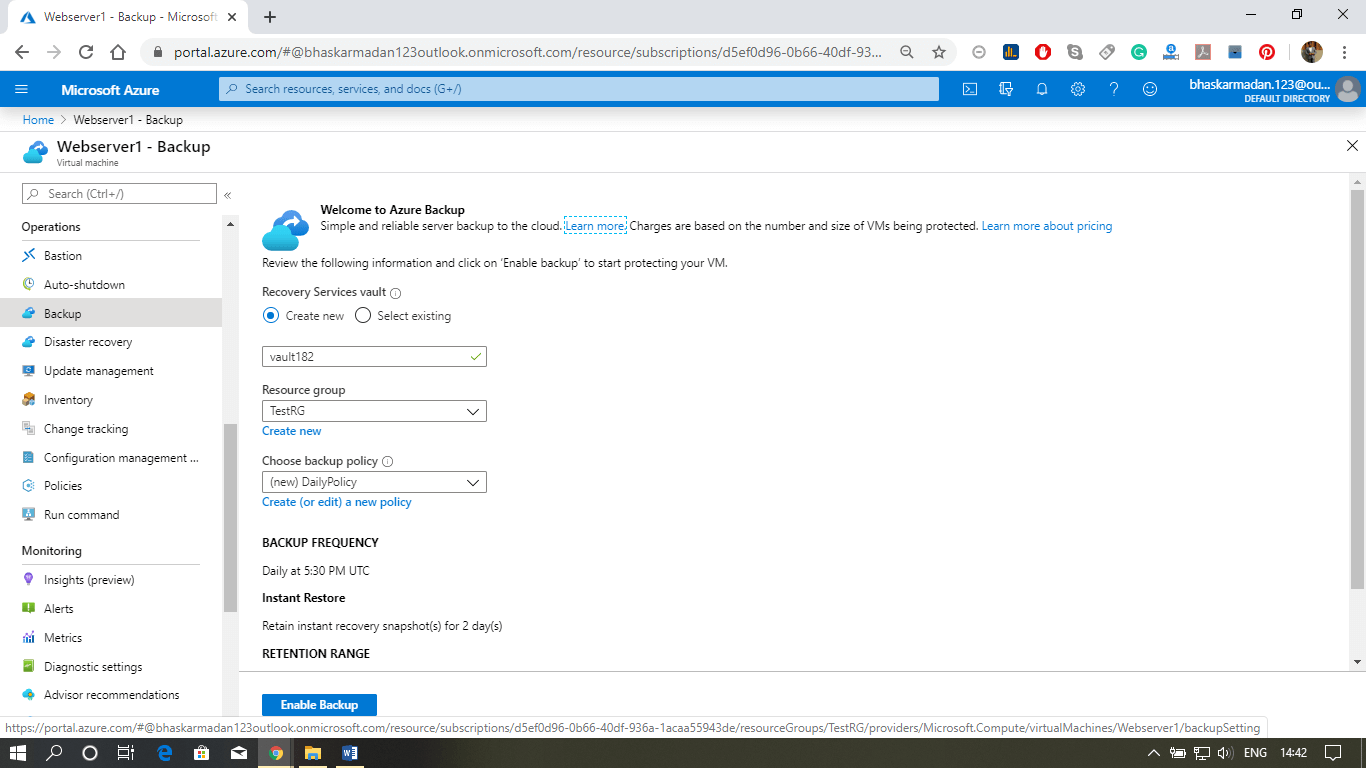Select the 'Select existing' vault option

pyautogui.click(x=362, y=315)
